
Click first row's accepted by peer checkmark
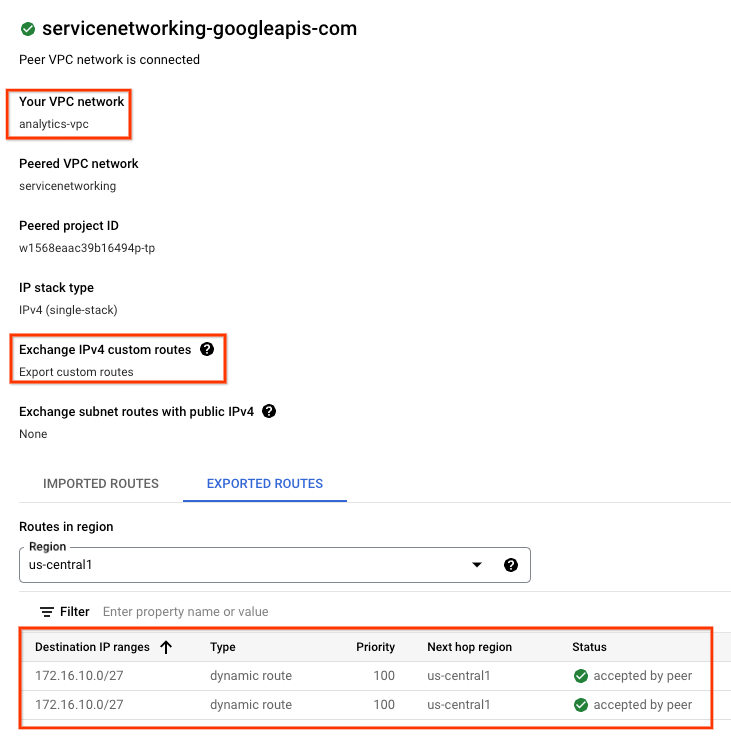click(581, 676)
